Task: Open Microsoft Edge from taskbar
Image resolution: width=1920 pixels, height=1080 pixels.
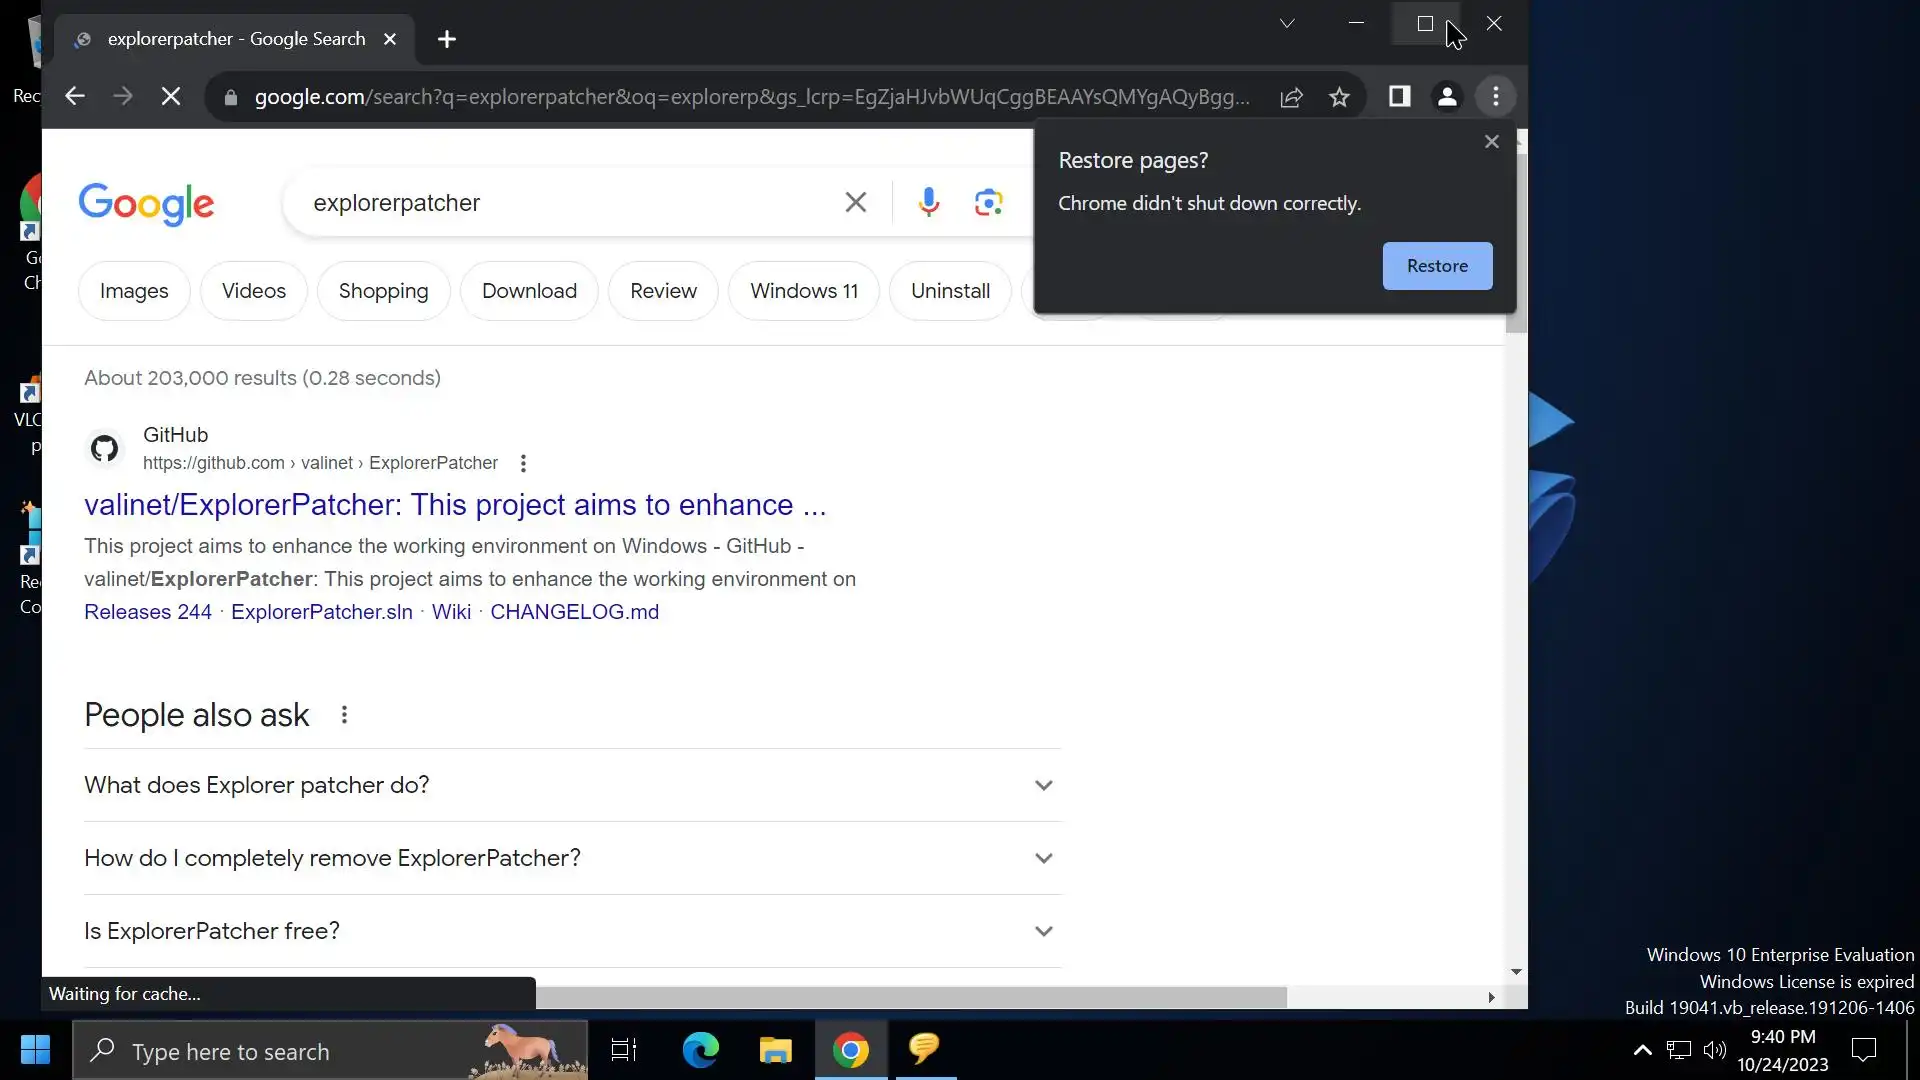Action: [x=700, y=1050]
